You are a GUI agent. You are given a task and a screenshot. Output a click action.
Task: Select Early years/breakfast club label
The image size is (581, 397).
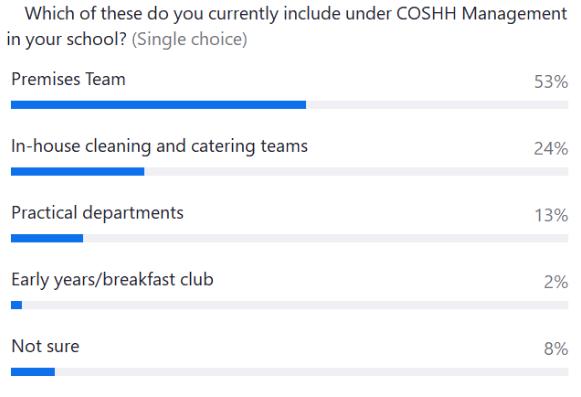(112, 280)
